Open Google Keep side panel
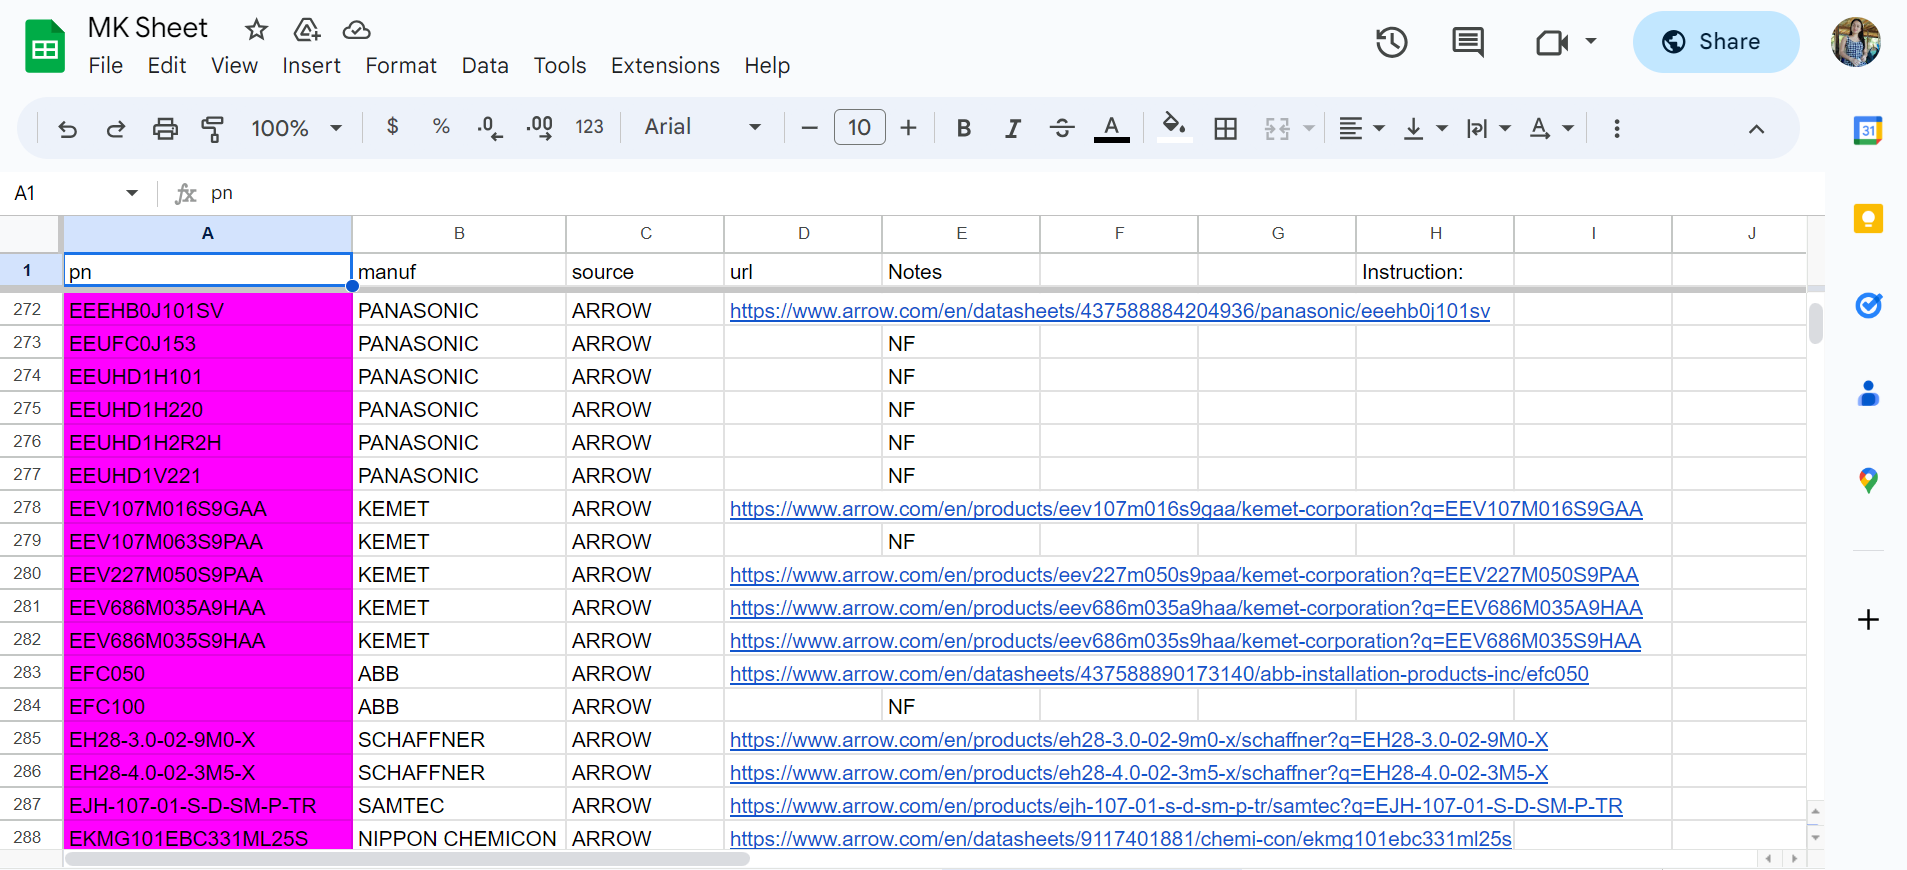This screenshot has height=870, width=1907. [1868, 218]
